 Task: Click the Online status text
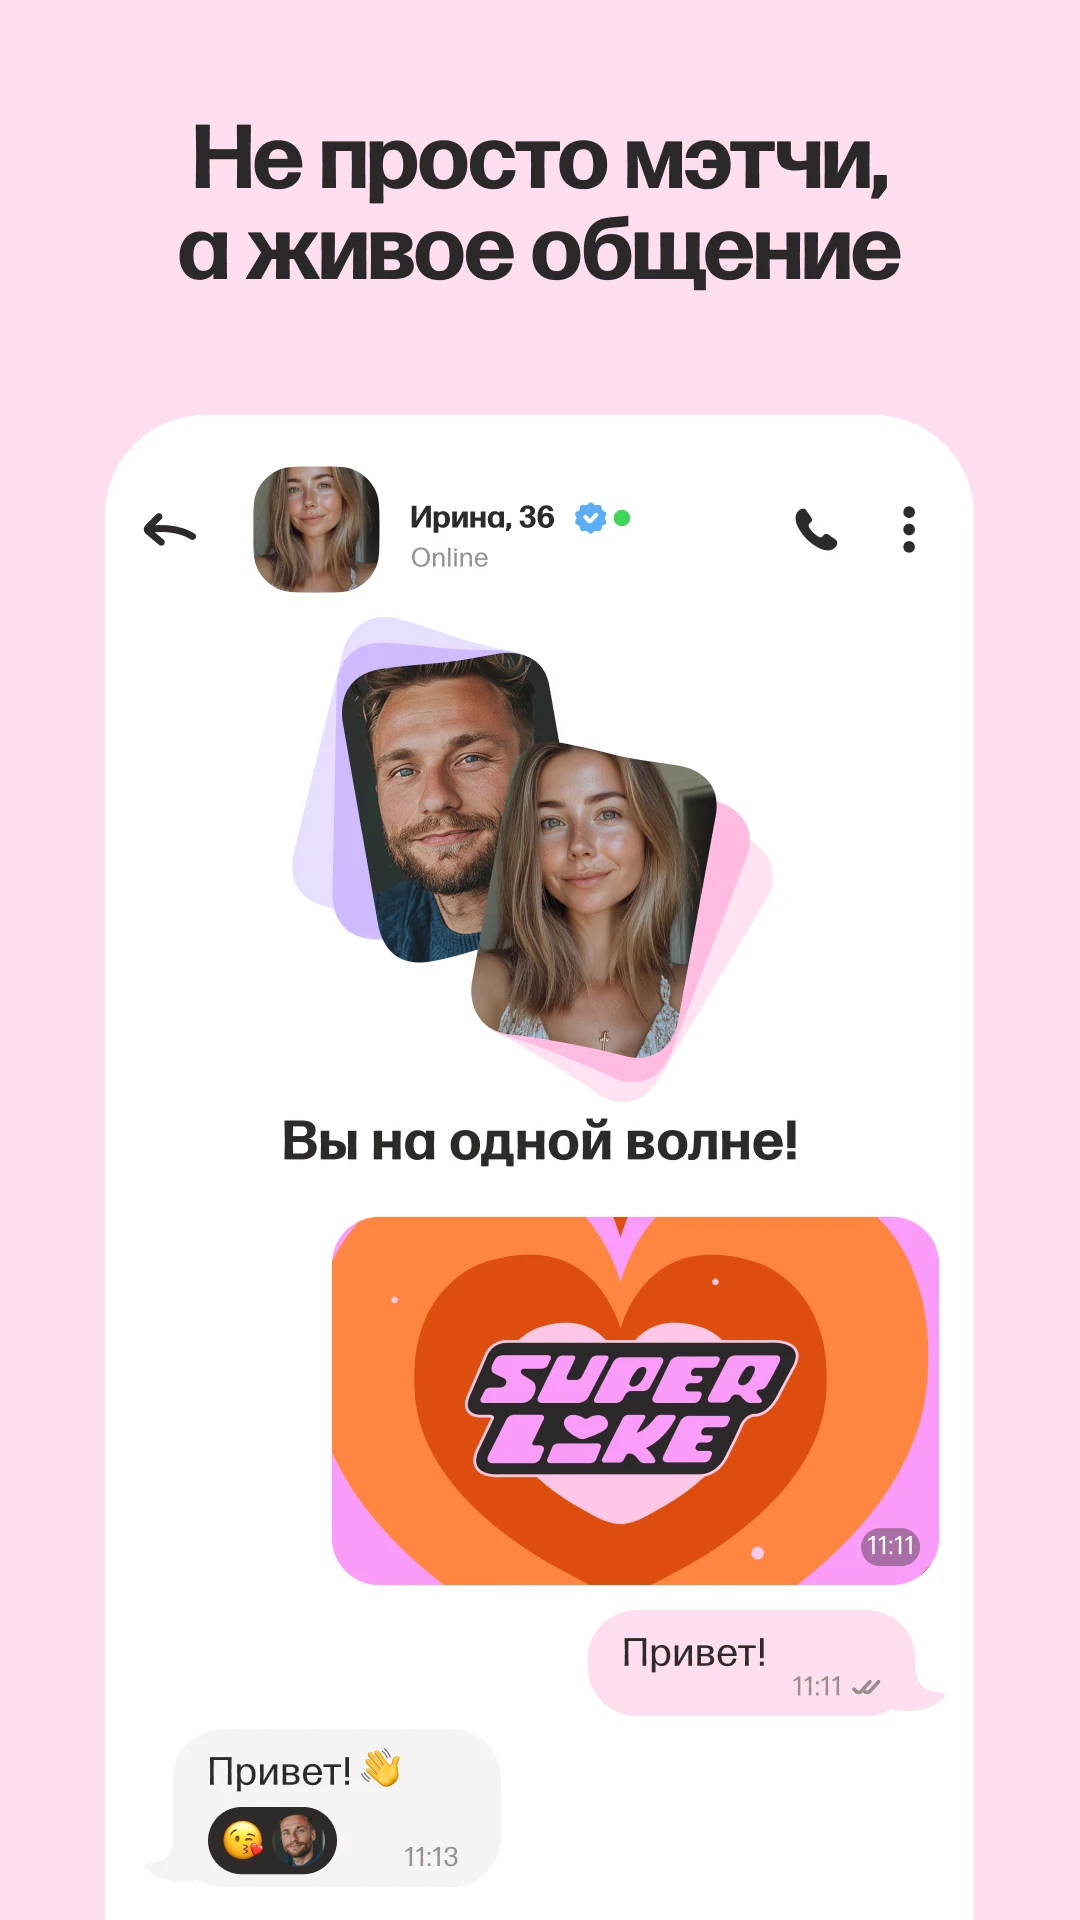pos(450,557)
